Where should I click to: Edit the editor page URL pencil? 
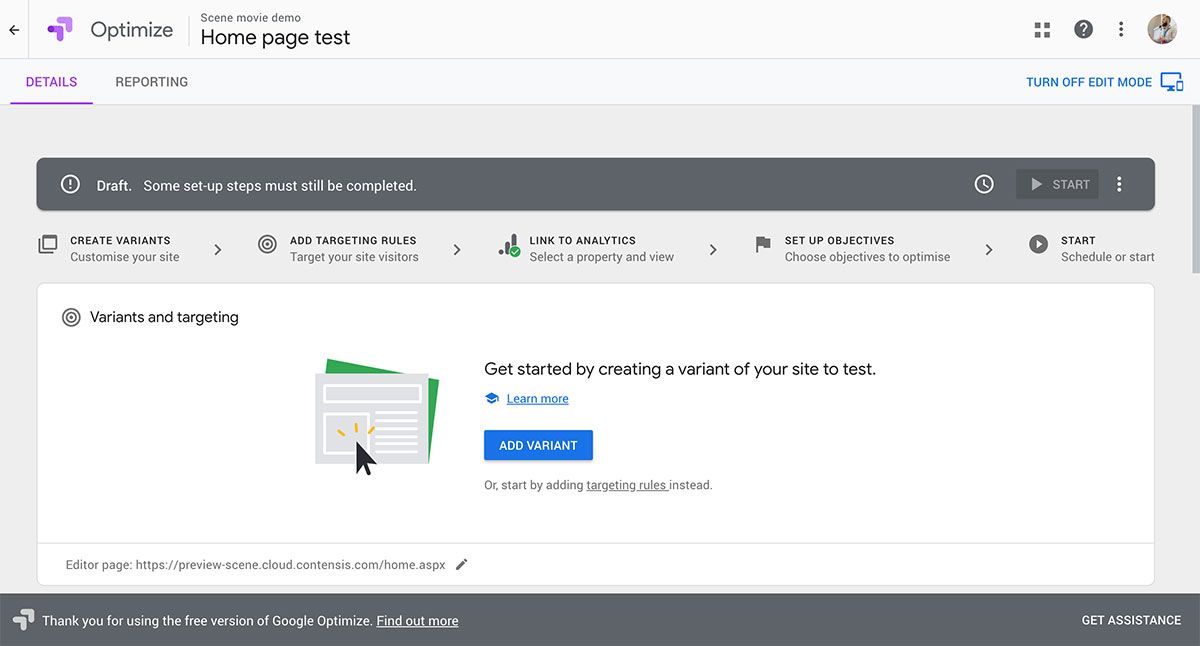coord(461,564)
